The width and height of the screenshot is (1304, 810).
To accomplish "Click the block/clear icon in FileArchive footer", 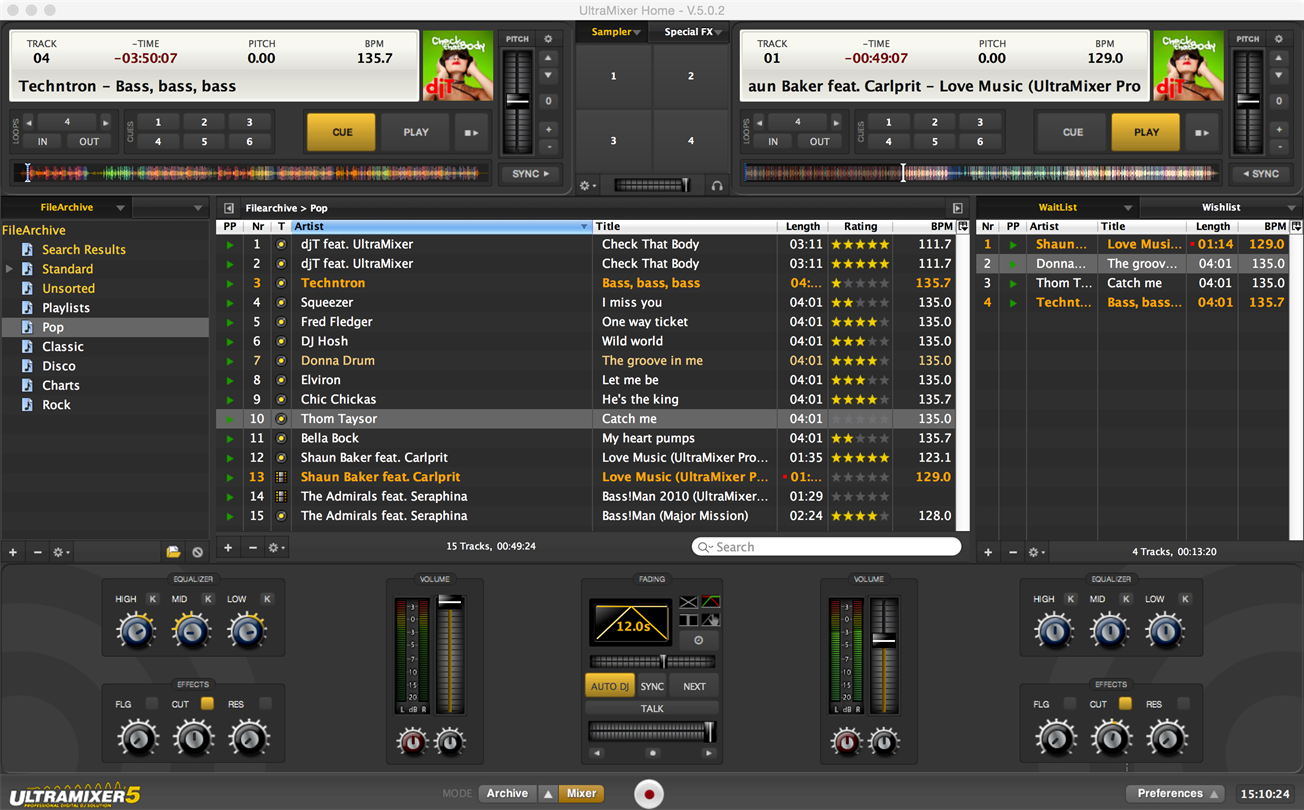I will [198, 552].
